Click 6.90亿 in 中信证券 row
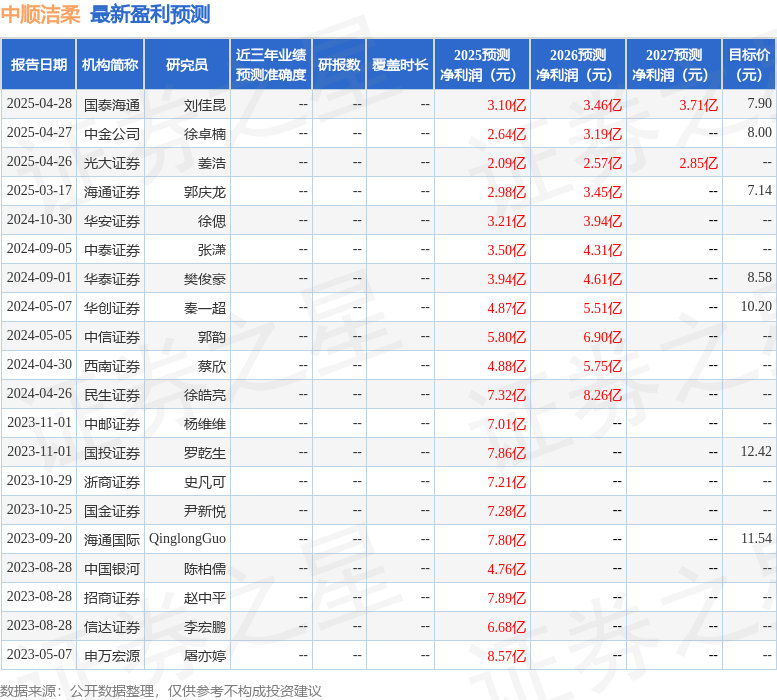Screen dimensions: 777x700 [602, 337]
